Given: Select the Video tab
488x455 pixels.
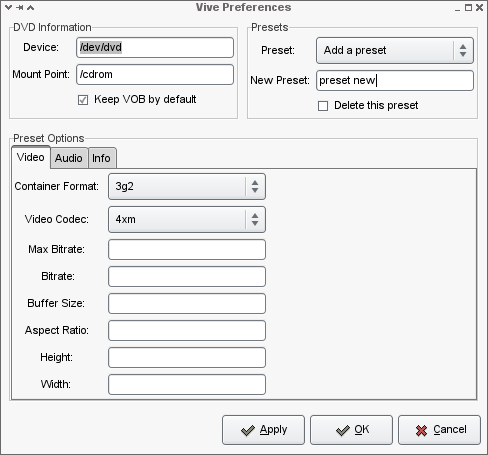Looking at the screenshot, I should [31, 157].
